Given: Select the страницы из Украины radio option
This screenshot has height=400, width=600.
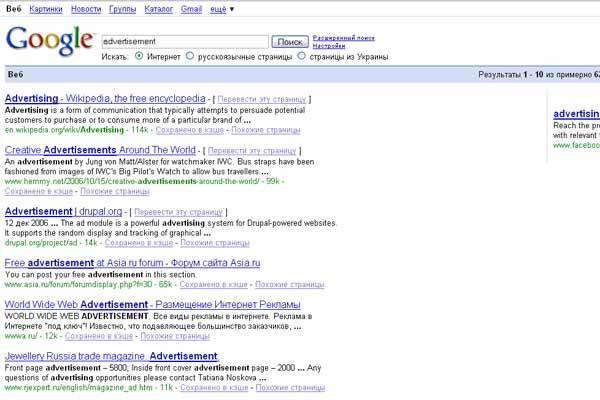Looking at the screenshot, I should (x=302, y=56).
